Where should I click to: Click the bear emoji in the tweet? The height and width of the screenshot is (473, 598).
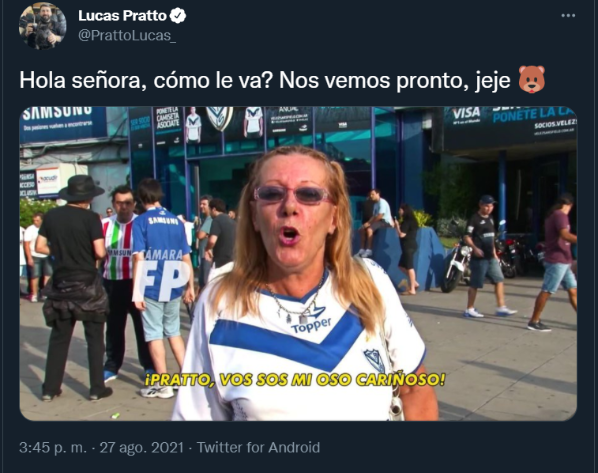pos(532,80)
